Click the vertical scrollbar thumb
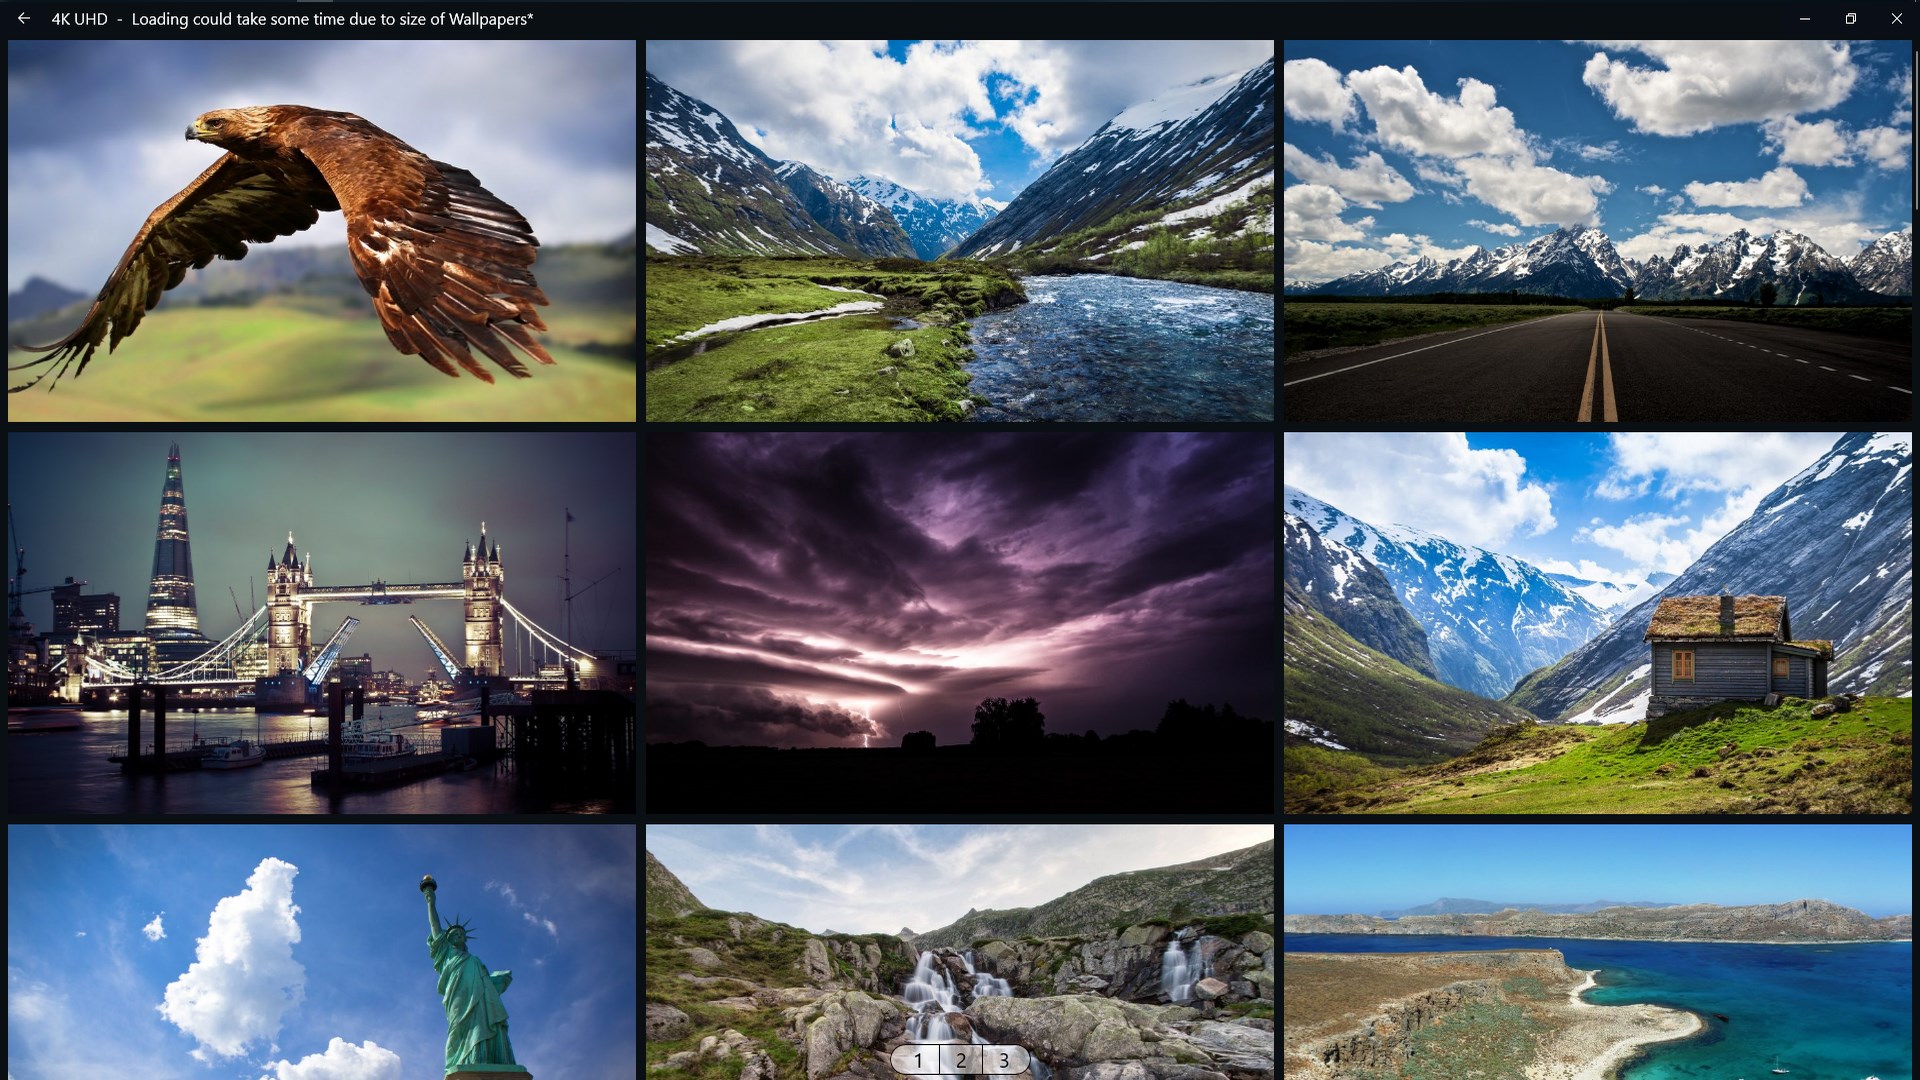 (1915, 130)
